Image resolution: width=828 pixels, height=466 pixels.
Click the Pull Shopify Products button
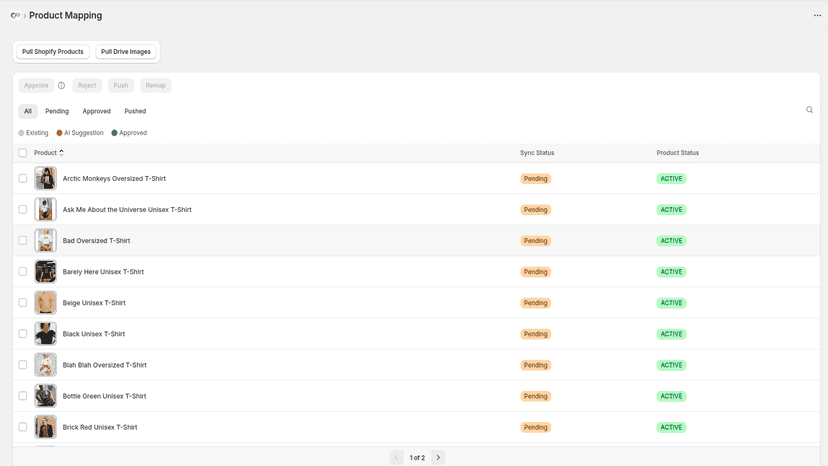coord(53,52)
